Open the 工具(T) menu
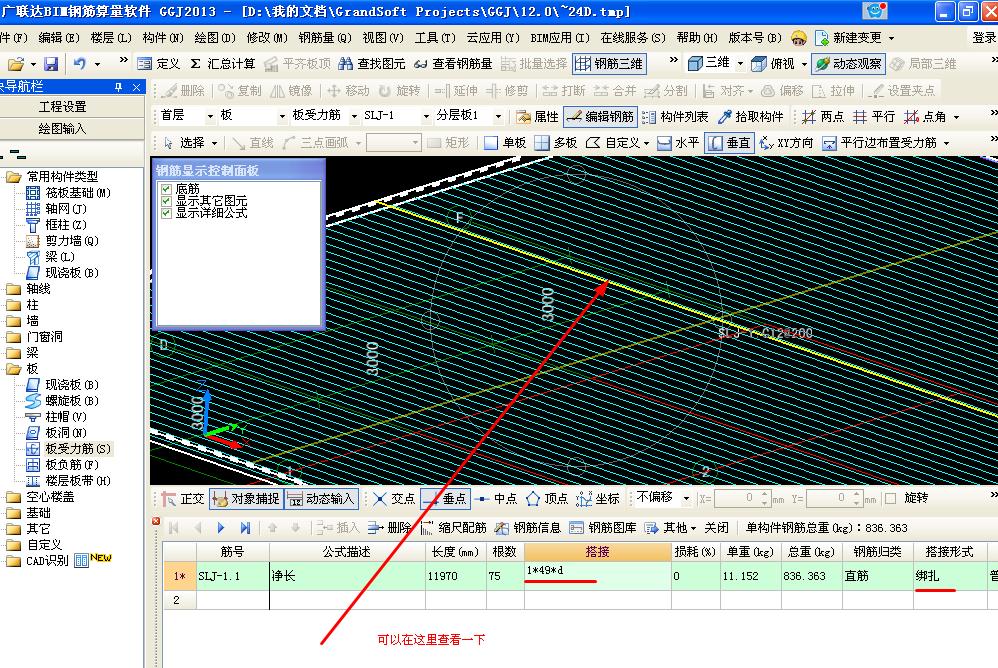Image resolution: width=998 pixels, height=668 pixels. [x=435, y=38]
